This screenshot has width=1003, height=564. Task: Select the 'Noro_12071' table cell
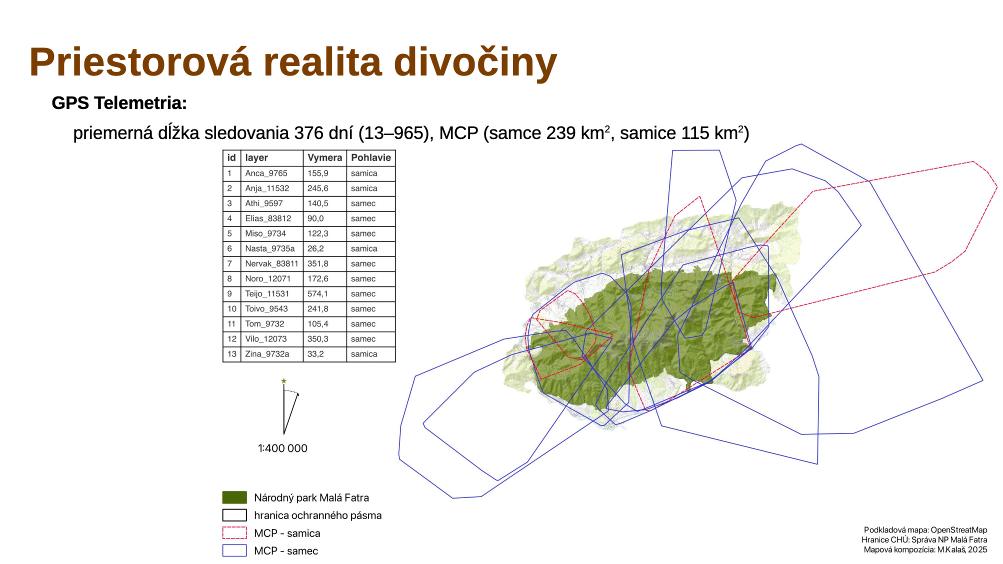tap(272, 279)
